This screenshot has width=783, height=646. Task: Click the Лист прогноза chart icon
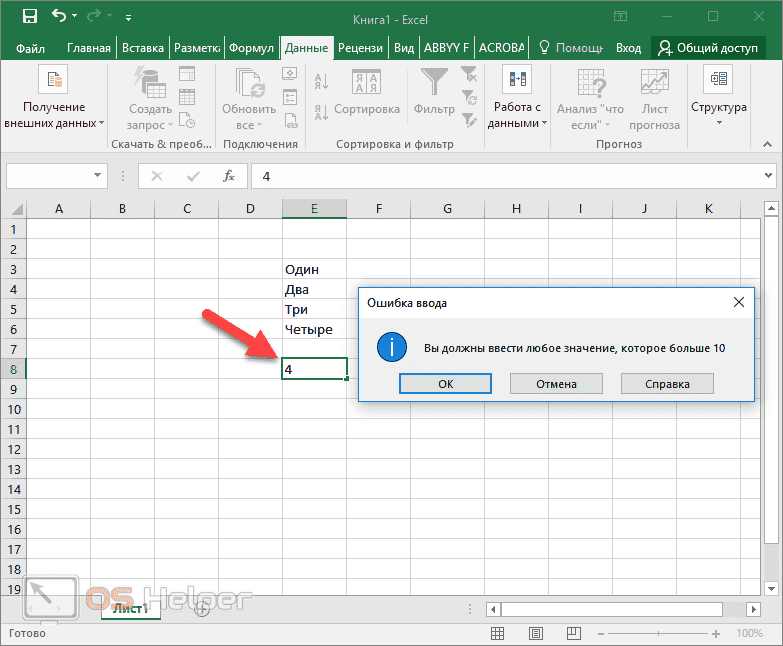tap(655, 81)
